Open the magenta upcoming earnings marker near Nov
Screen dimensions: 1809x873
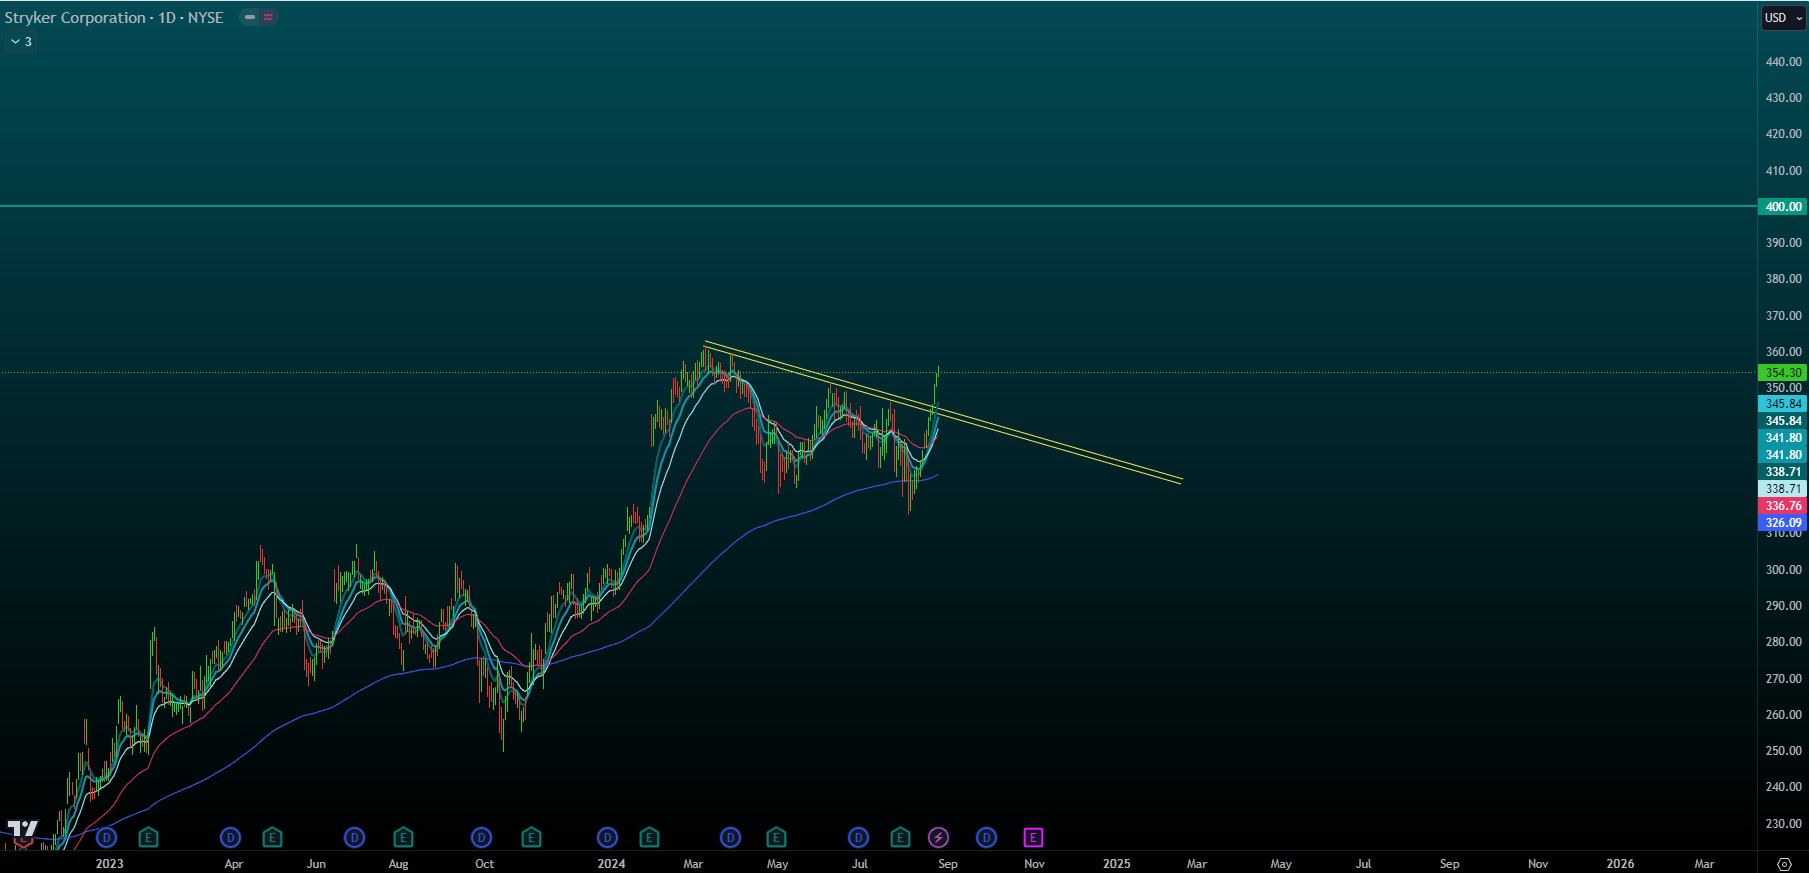coord(1033,837)
